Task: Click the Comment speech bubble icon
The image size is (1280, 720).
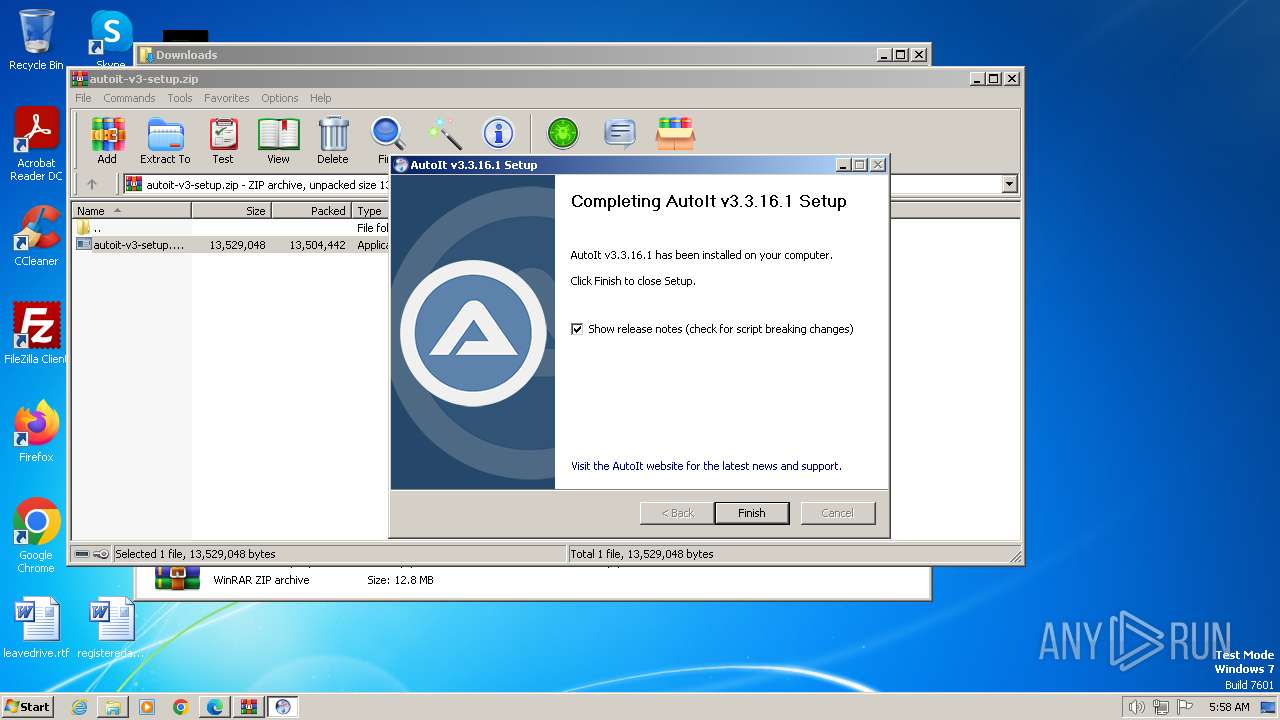Action: coord(620,133)
